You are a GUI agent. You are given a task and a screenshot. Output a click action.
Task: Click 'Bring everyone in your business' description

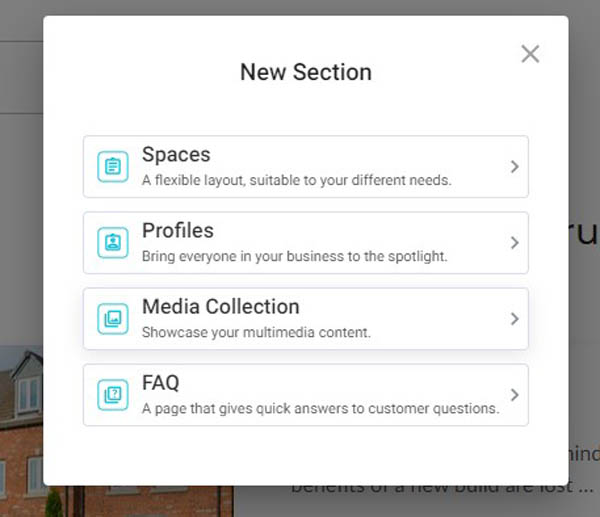coord(294,257)
